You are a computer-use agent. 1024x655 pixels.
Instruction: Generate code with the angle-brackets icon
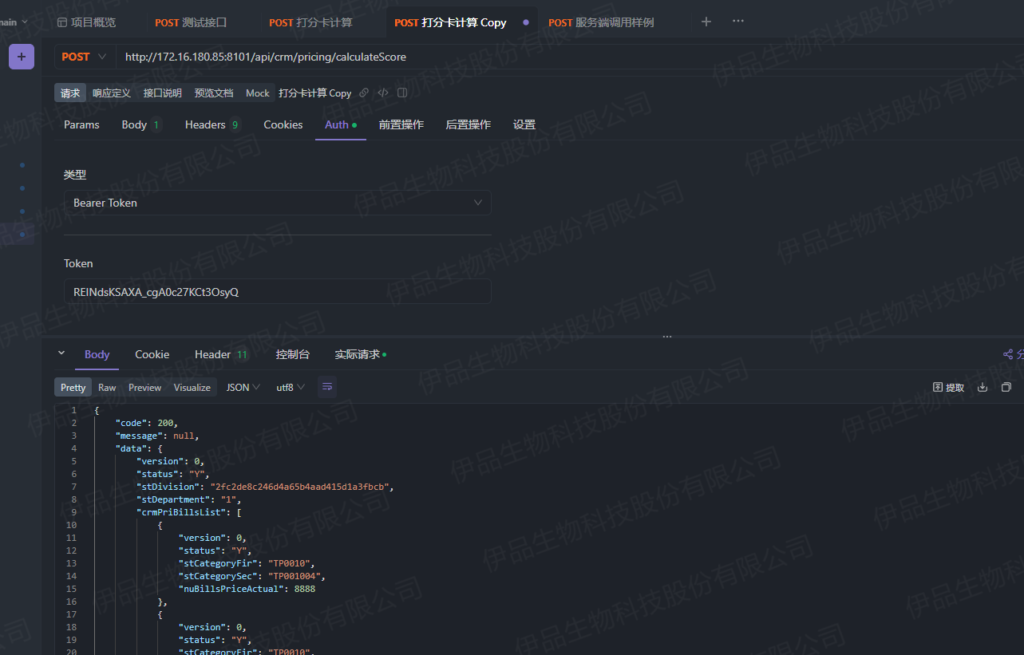pos(383,93)
